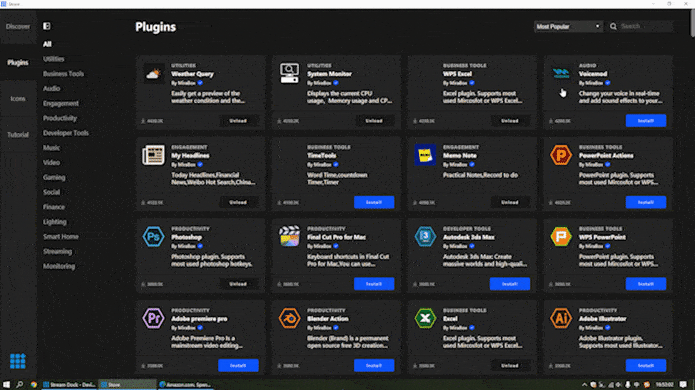695x390 pixels.
Task: Select the Smart Home category
Action: coord(61,237)
